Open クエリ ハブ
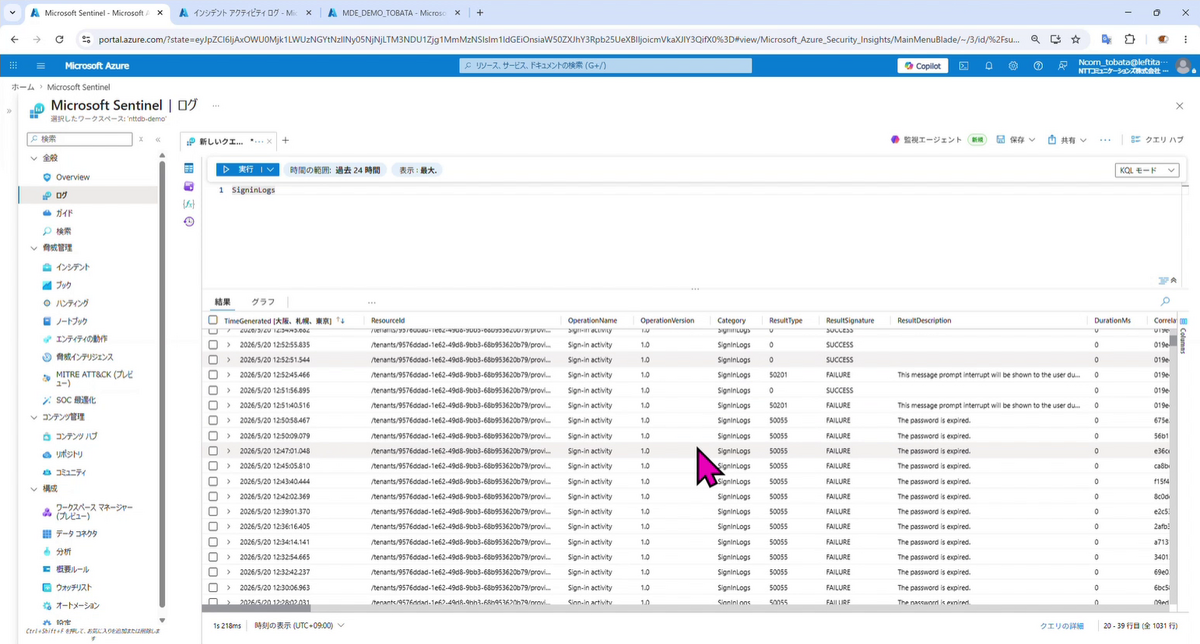Viewport: 1200px width, 644px height. click(x=1157, y=140)
